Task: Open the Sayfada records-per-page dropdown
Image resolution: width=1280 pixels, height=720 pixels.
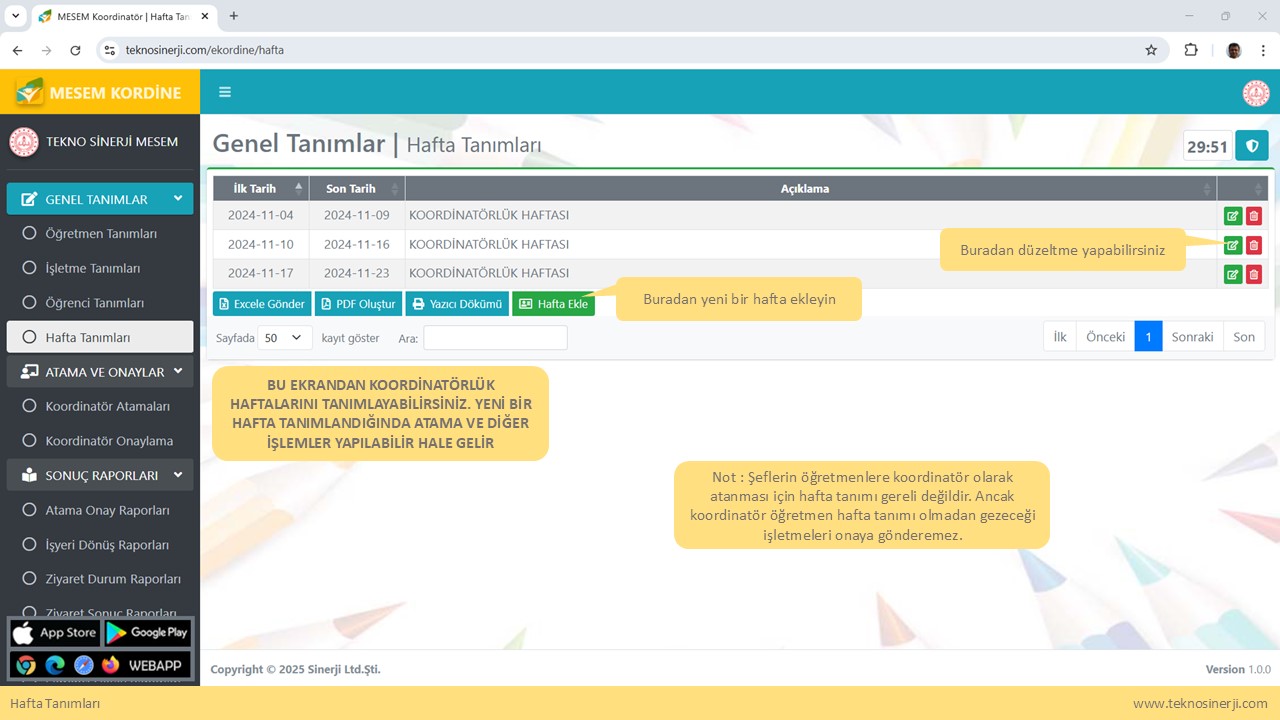Action: click(285, 338)
